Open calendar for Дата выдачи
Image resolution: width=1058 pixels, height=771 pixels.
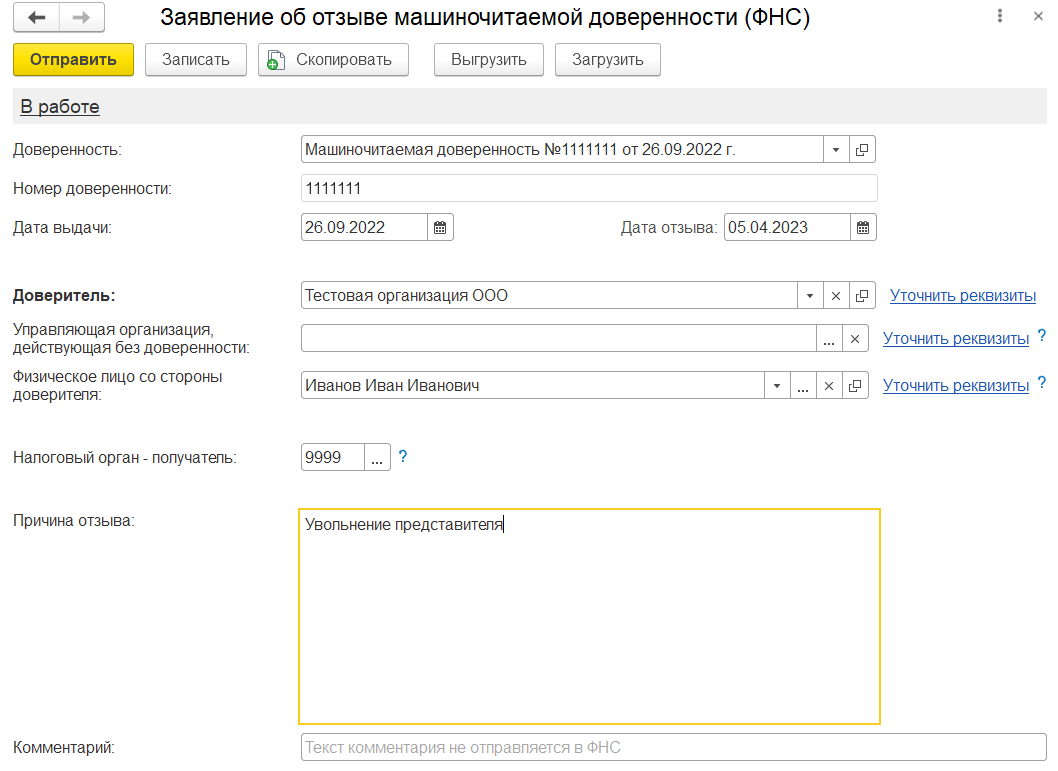(440, 227)
